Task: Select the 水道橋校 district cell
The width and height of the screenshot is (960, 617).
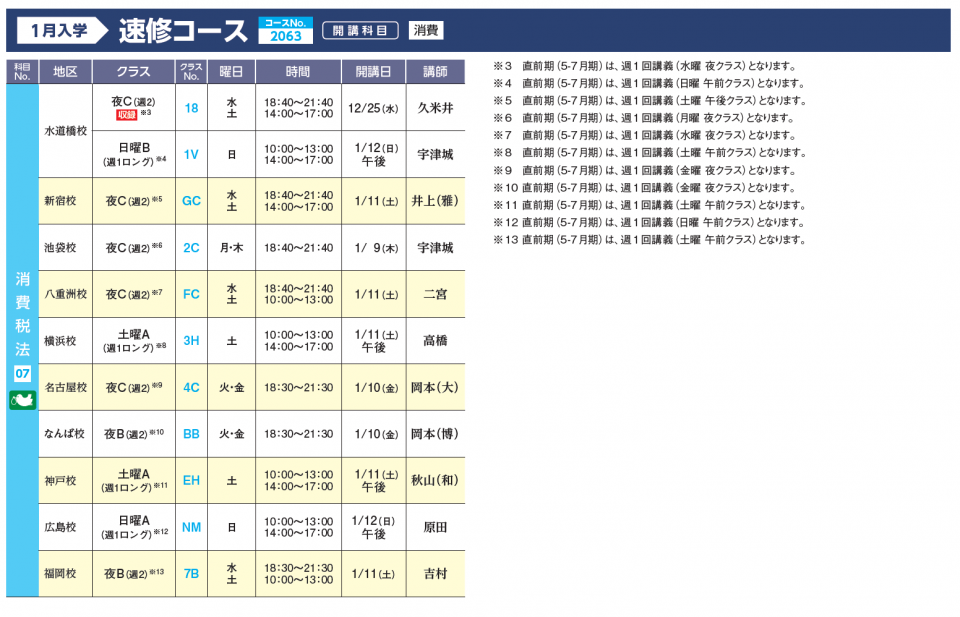Action: 65,131
